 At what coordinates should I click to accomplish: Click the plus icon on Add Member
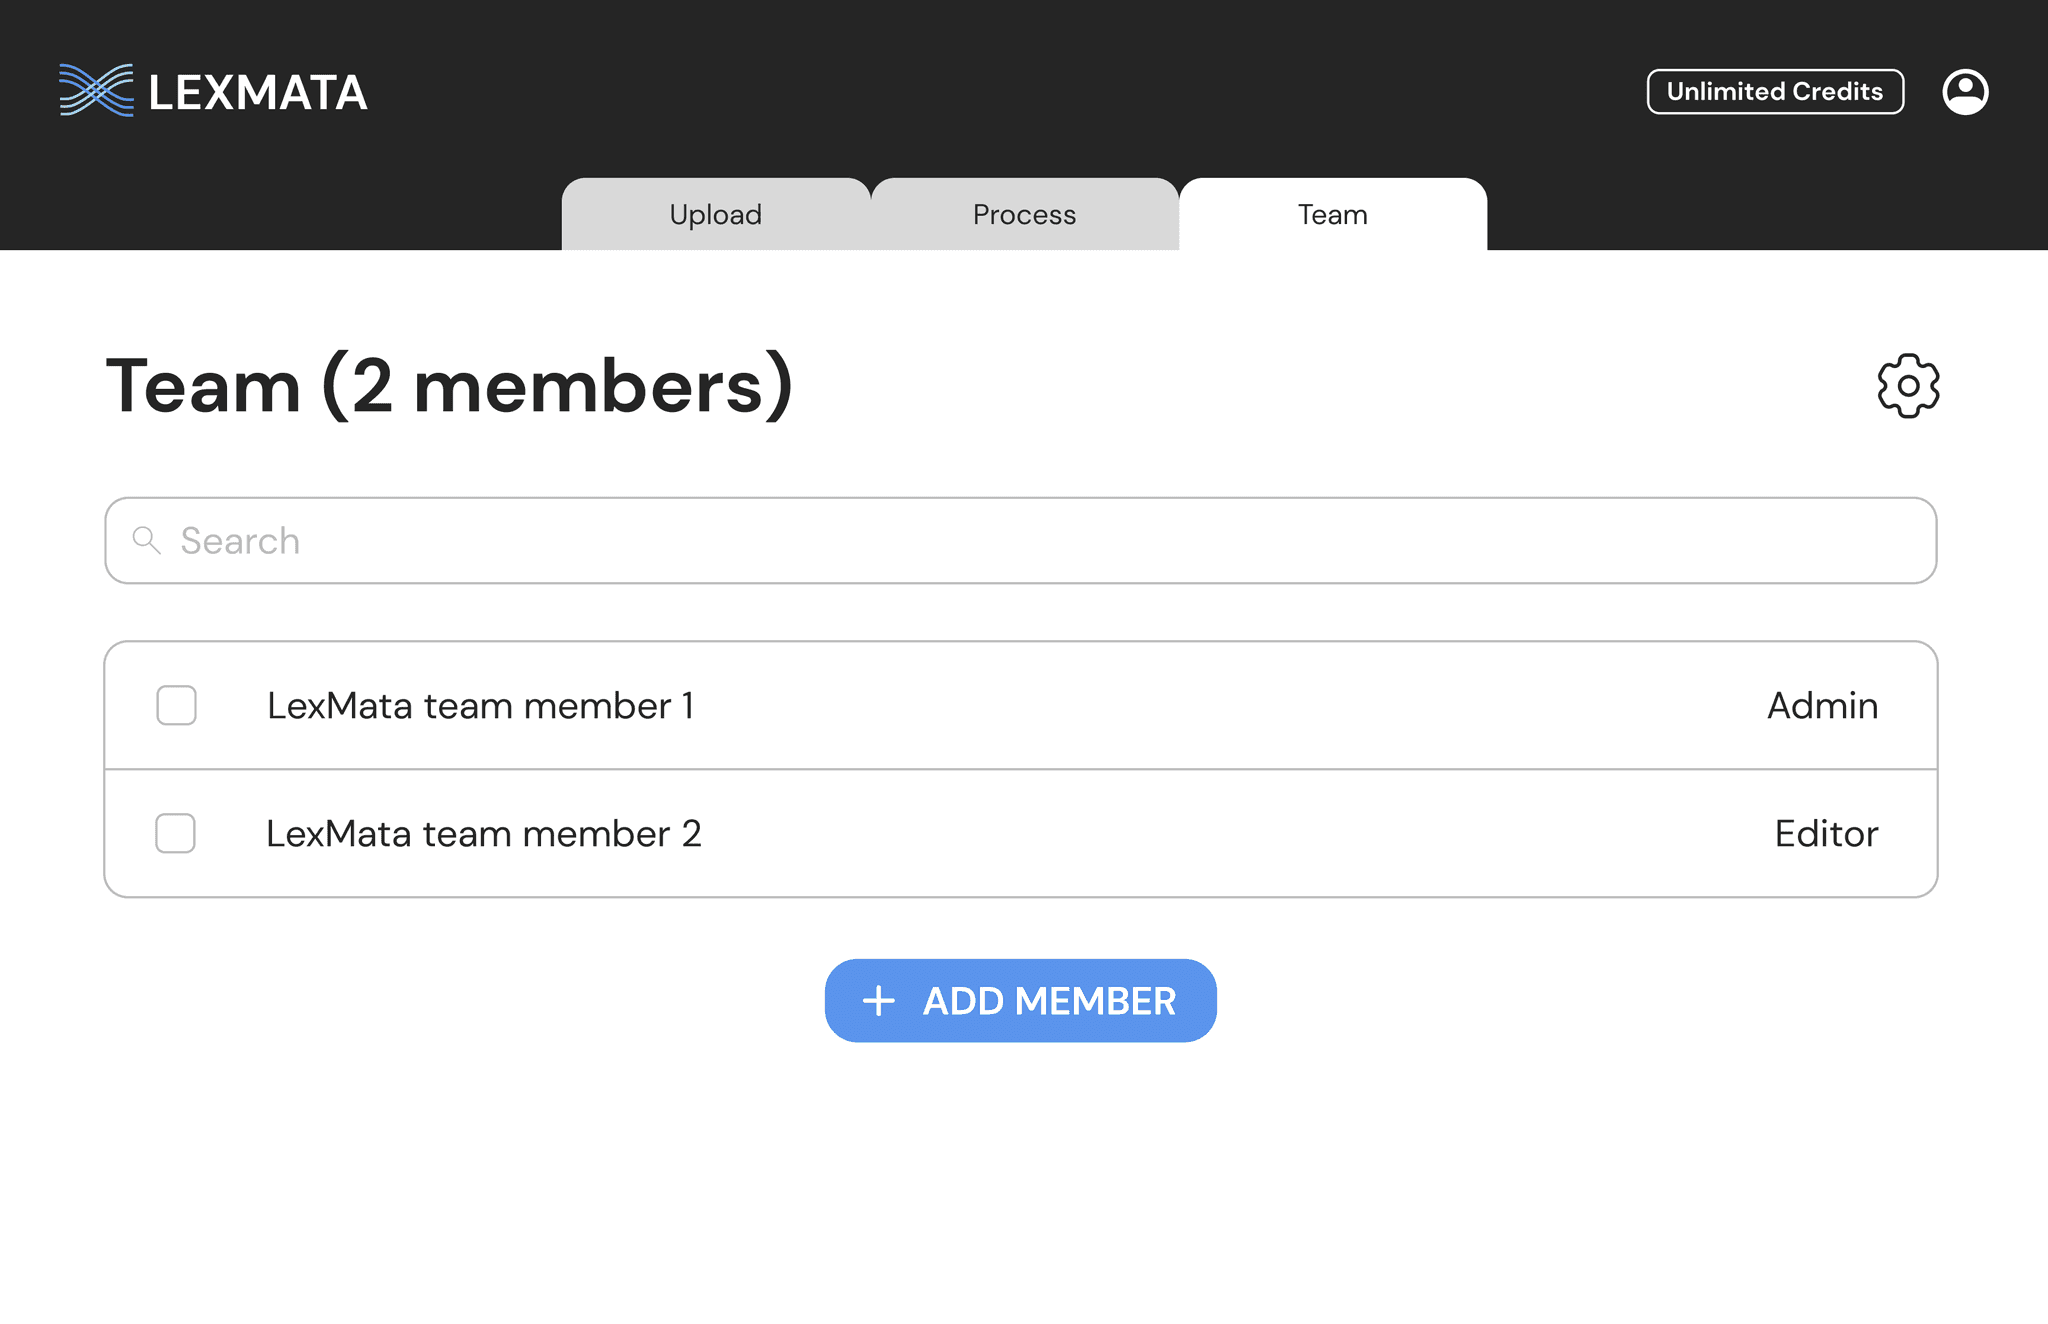[878, 1001]
